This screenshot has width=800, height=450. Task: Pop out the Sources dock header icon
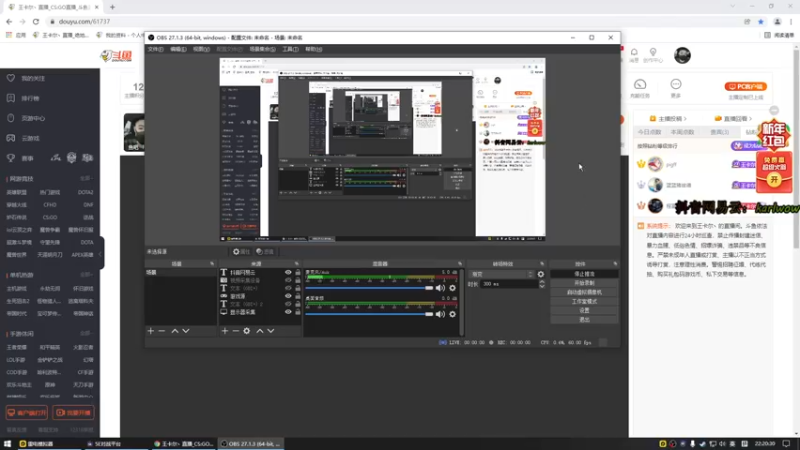pos(297,264)
